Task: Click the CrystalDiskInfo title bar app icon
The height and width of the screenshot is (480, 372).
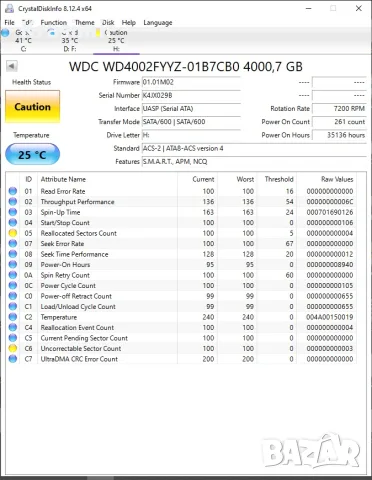Action: tap(10, 8)
